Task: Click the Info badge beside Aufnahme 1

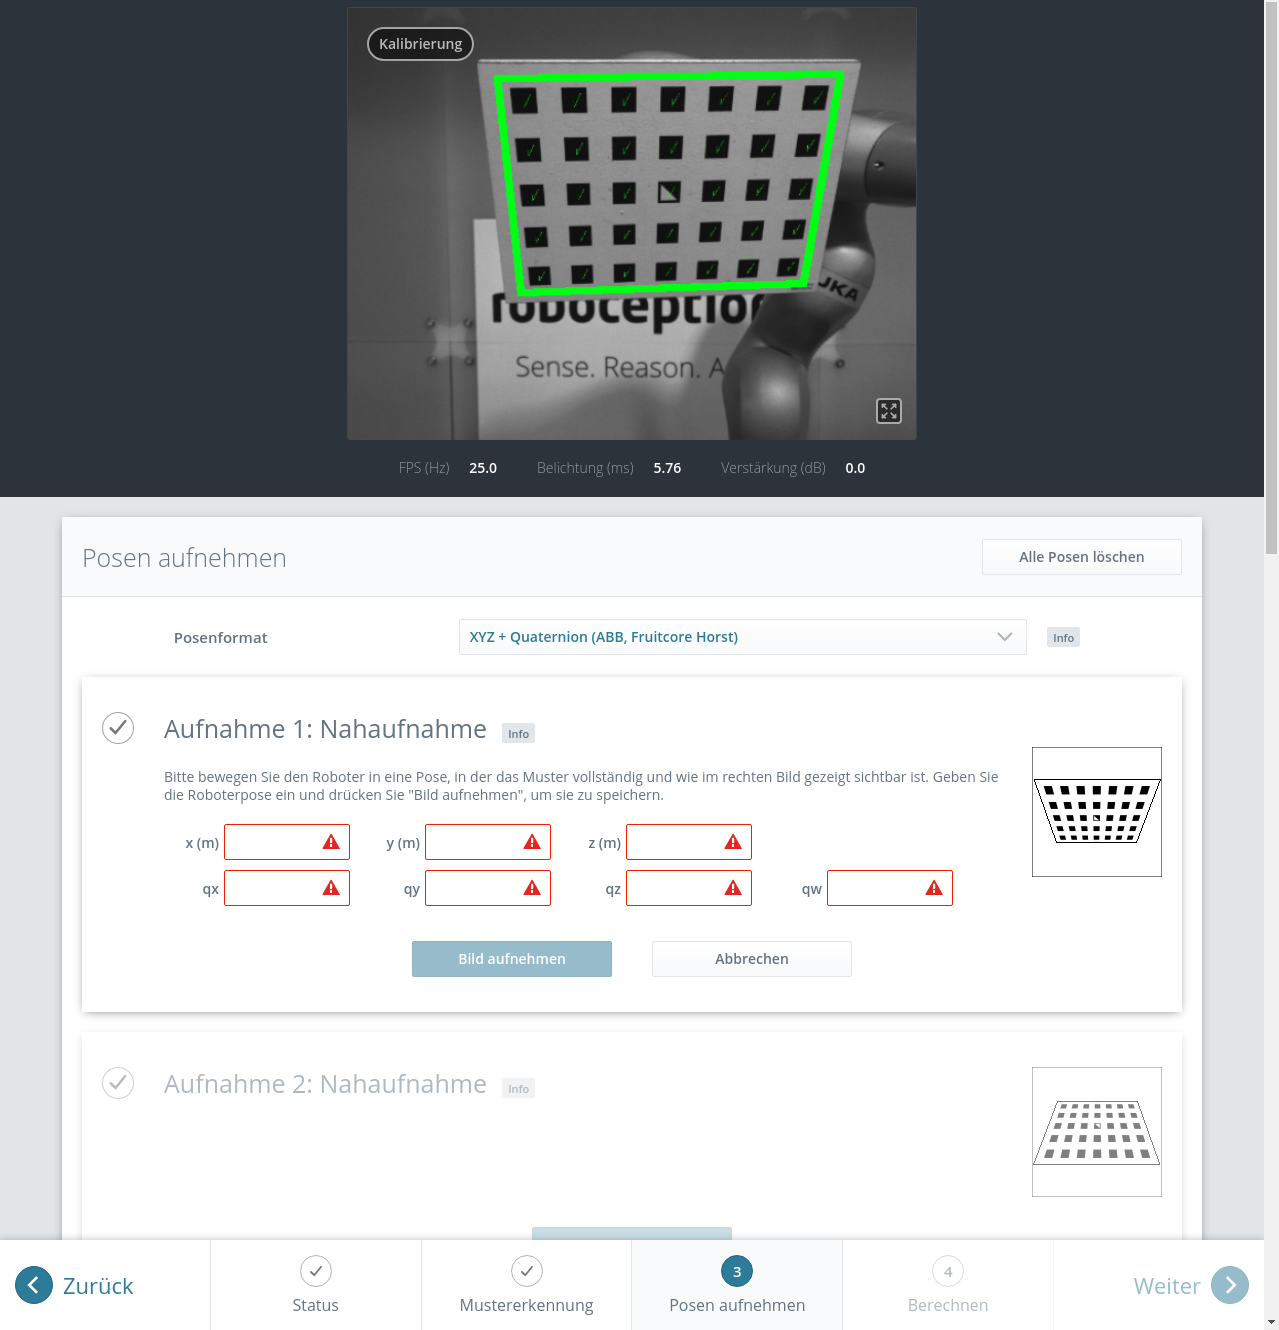Action: click(x=518, y=733)
